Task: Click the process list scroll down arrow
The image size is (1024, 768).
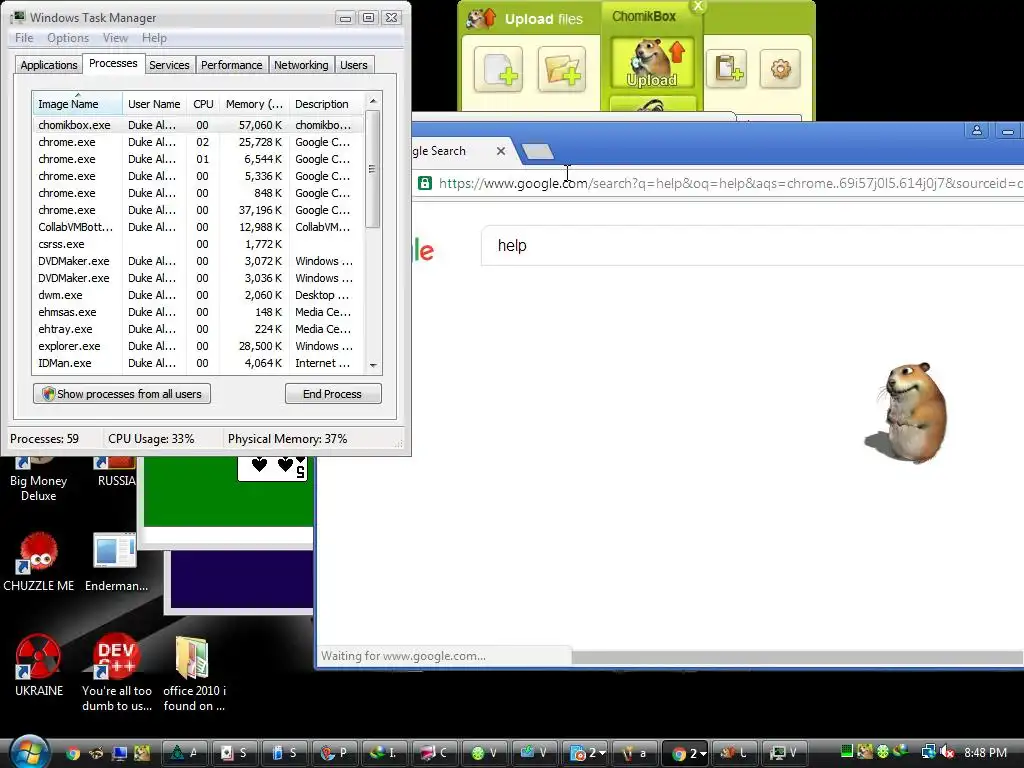Action: (373, 366)
